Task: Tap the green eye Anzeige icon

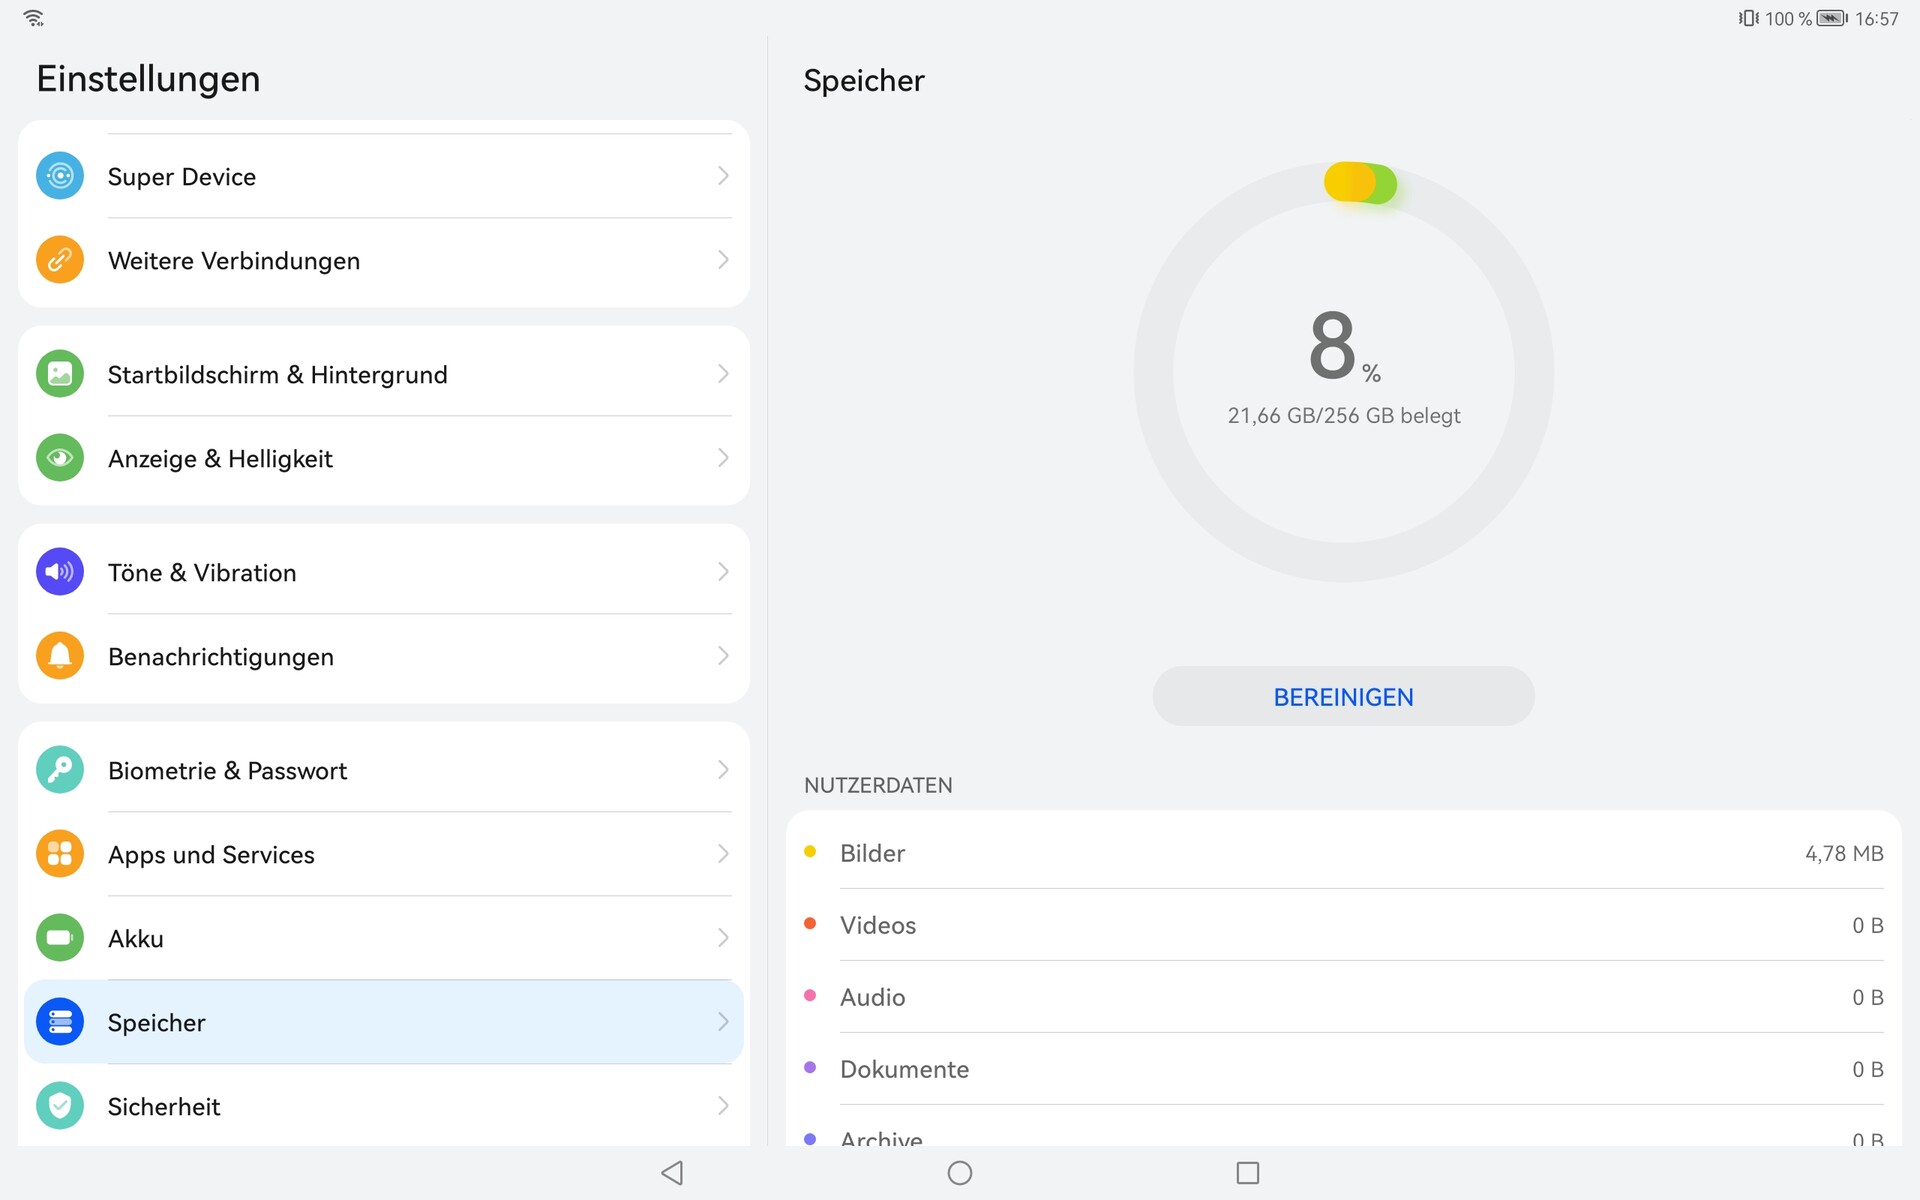Action: coord(60,458)
